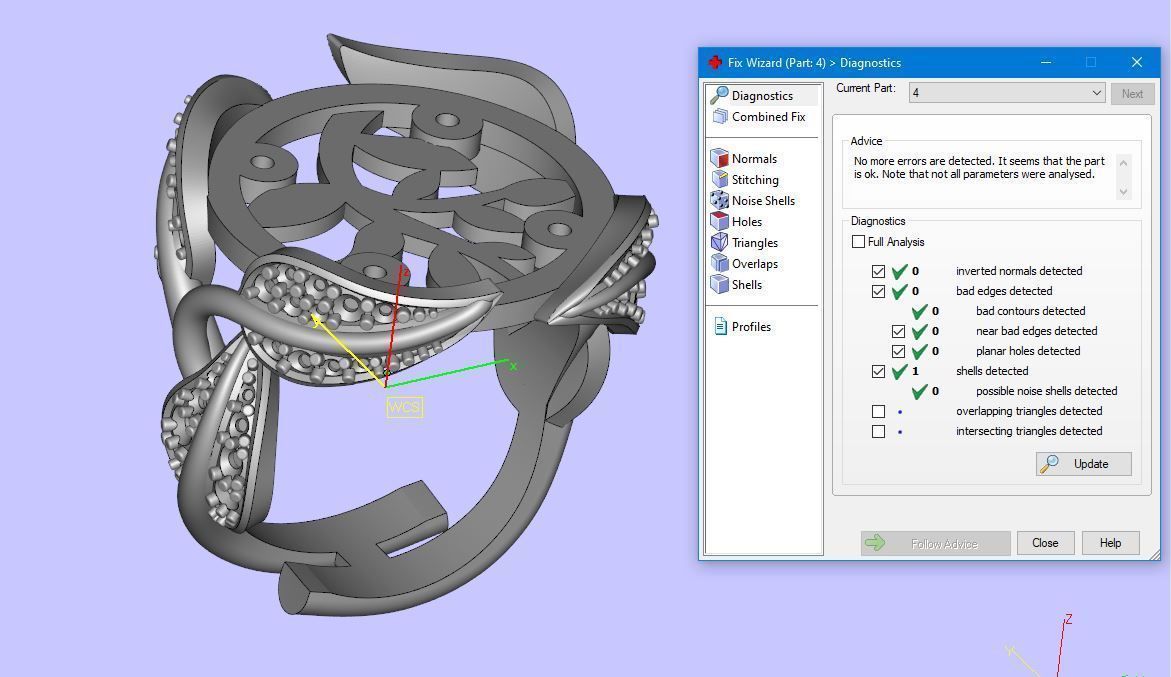1171x677 pixels.
Task: Open the Noise Shells icon
Action: pyautogui.click(x=719, y=200)
